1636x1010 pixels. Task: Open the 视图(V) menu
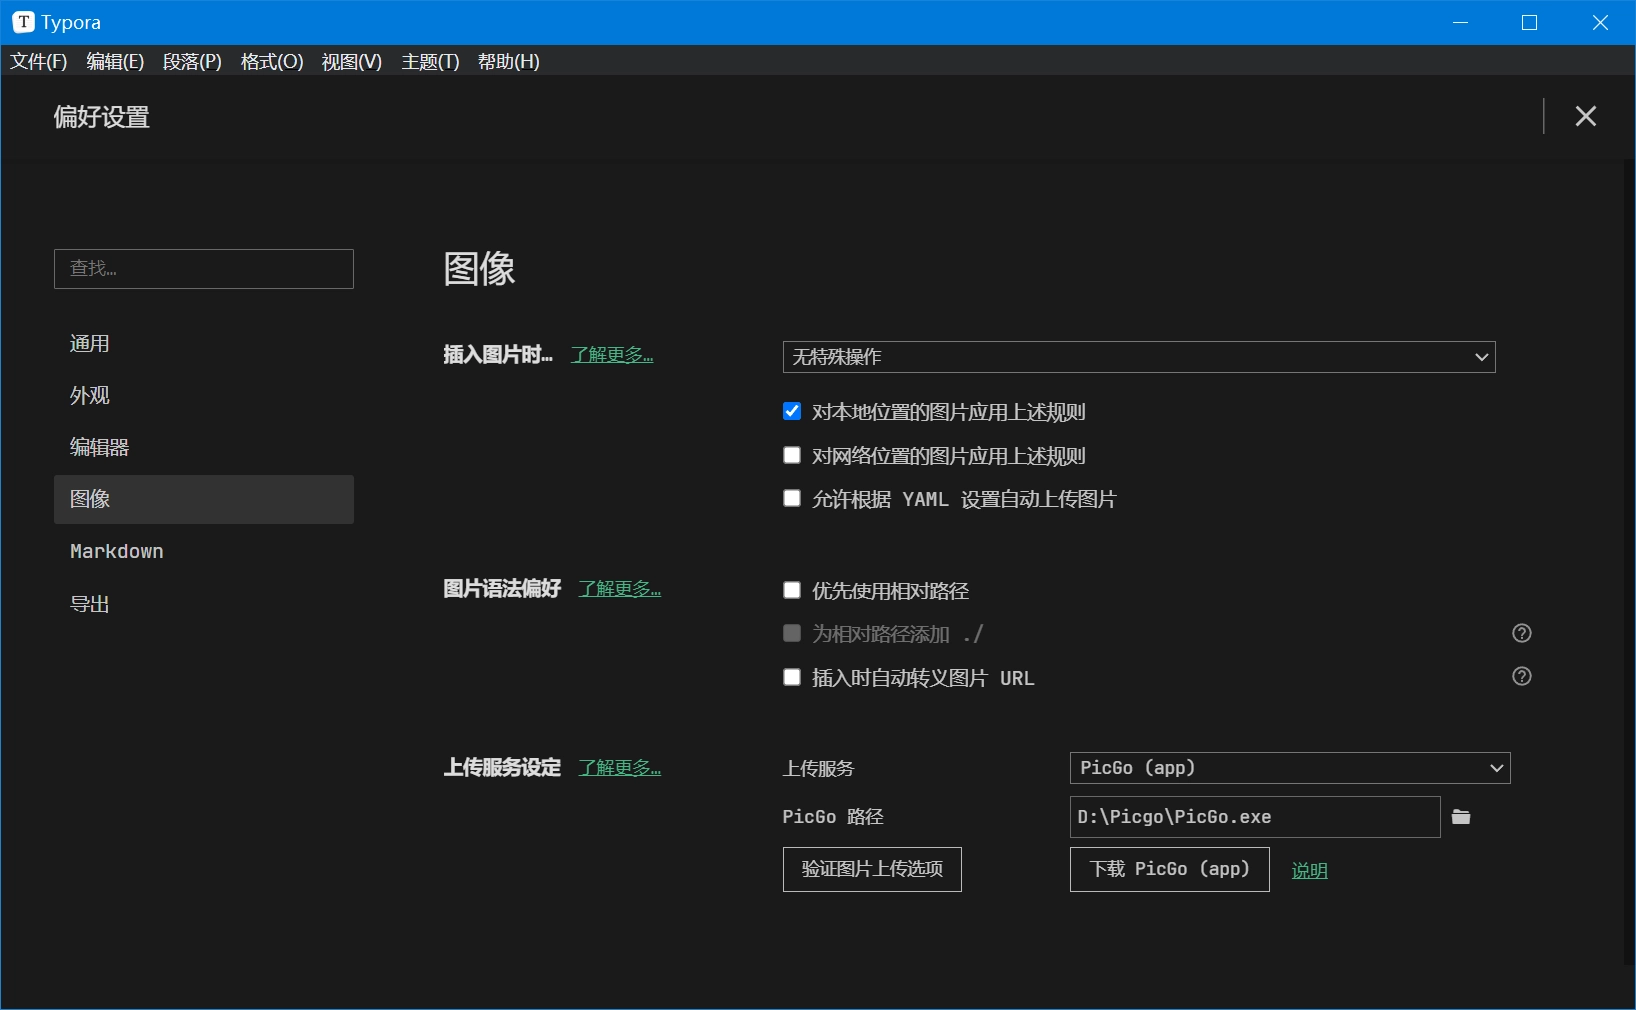352,62
